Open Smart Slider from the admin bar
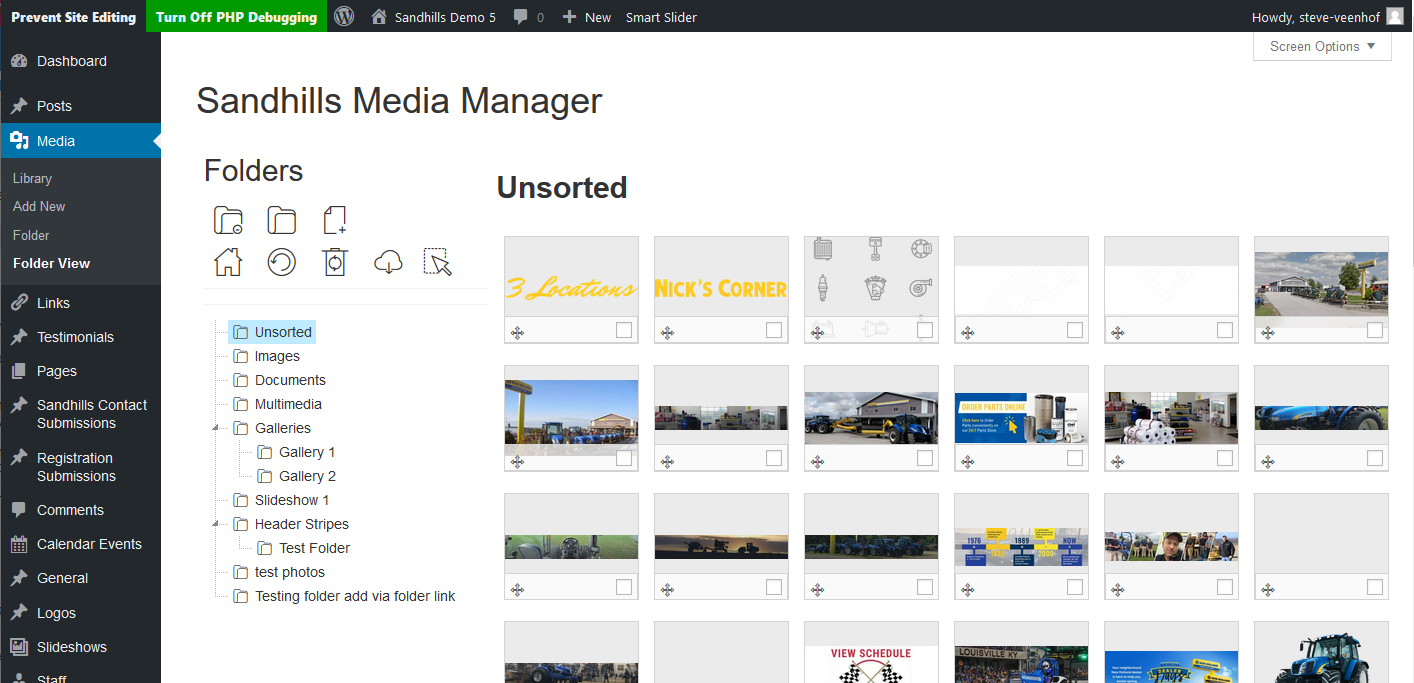The height and width of the screenshot is (683, 1414). (x=661, y=17)
